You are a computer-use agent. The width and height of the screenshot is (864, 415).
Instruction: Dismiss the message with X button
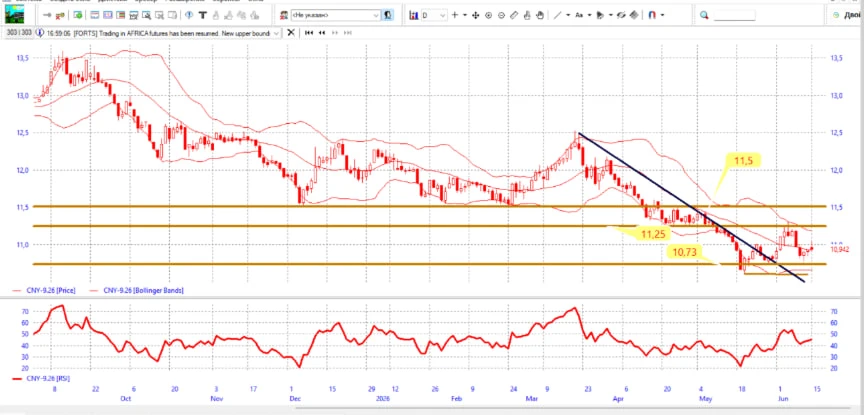pos(291,33)
